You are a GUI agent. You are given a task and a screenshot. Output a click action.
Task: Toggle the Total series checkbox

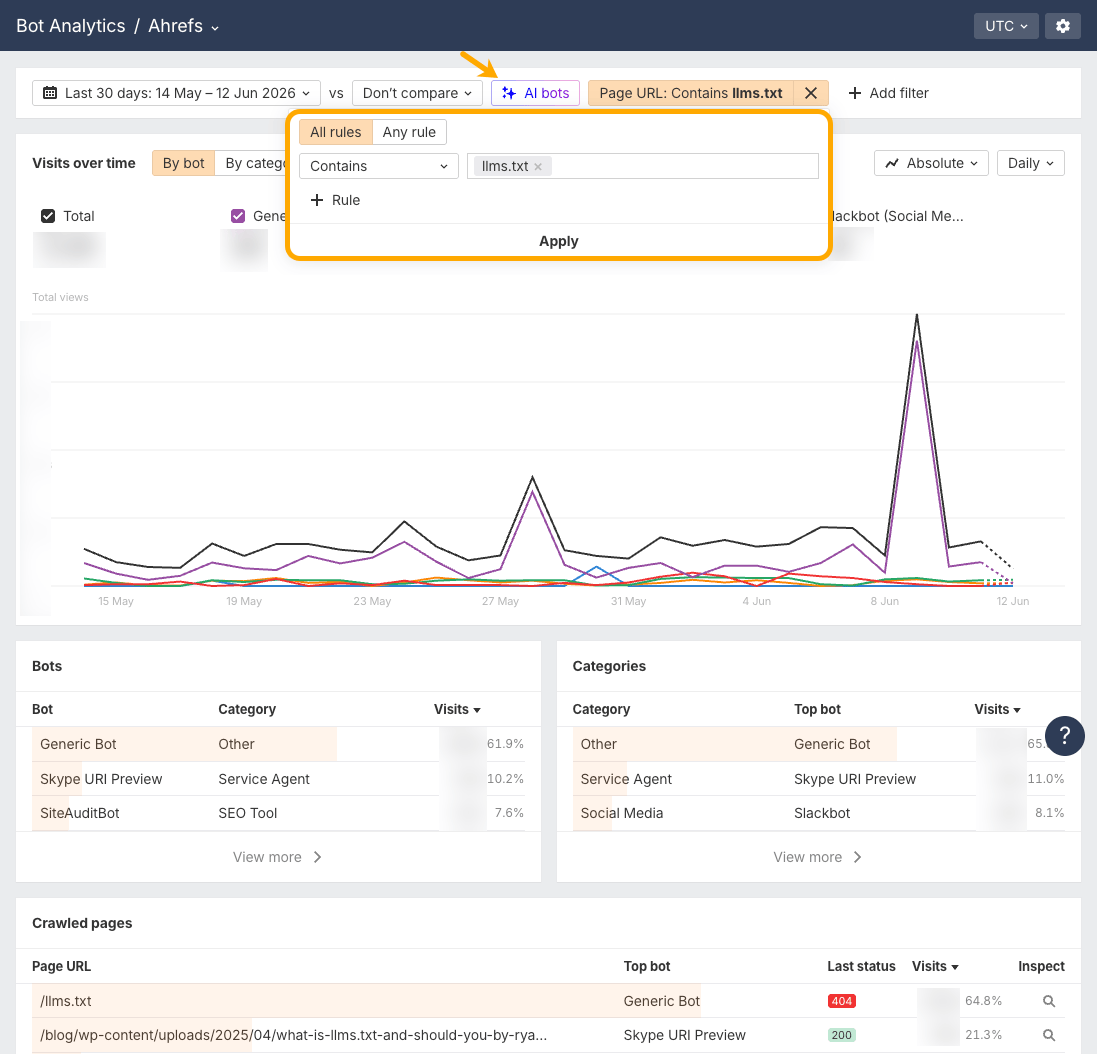pos(48,216)
